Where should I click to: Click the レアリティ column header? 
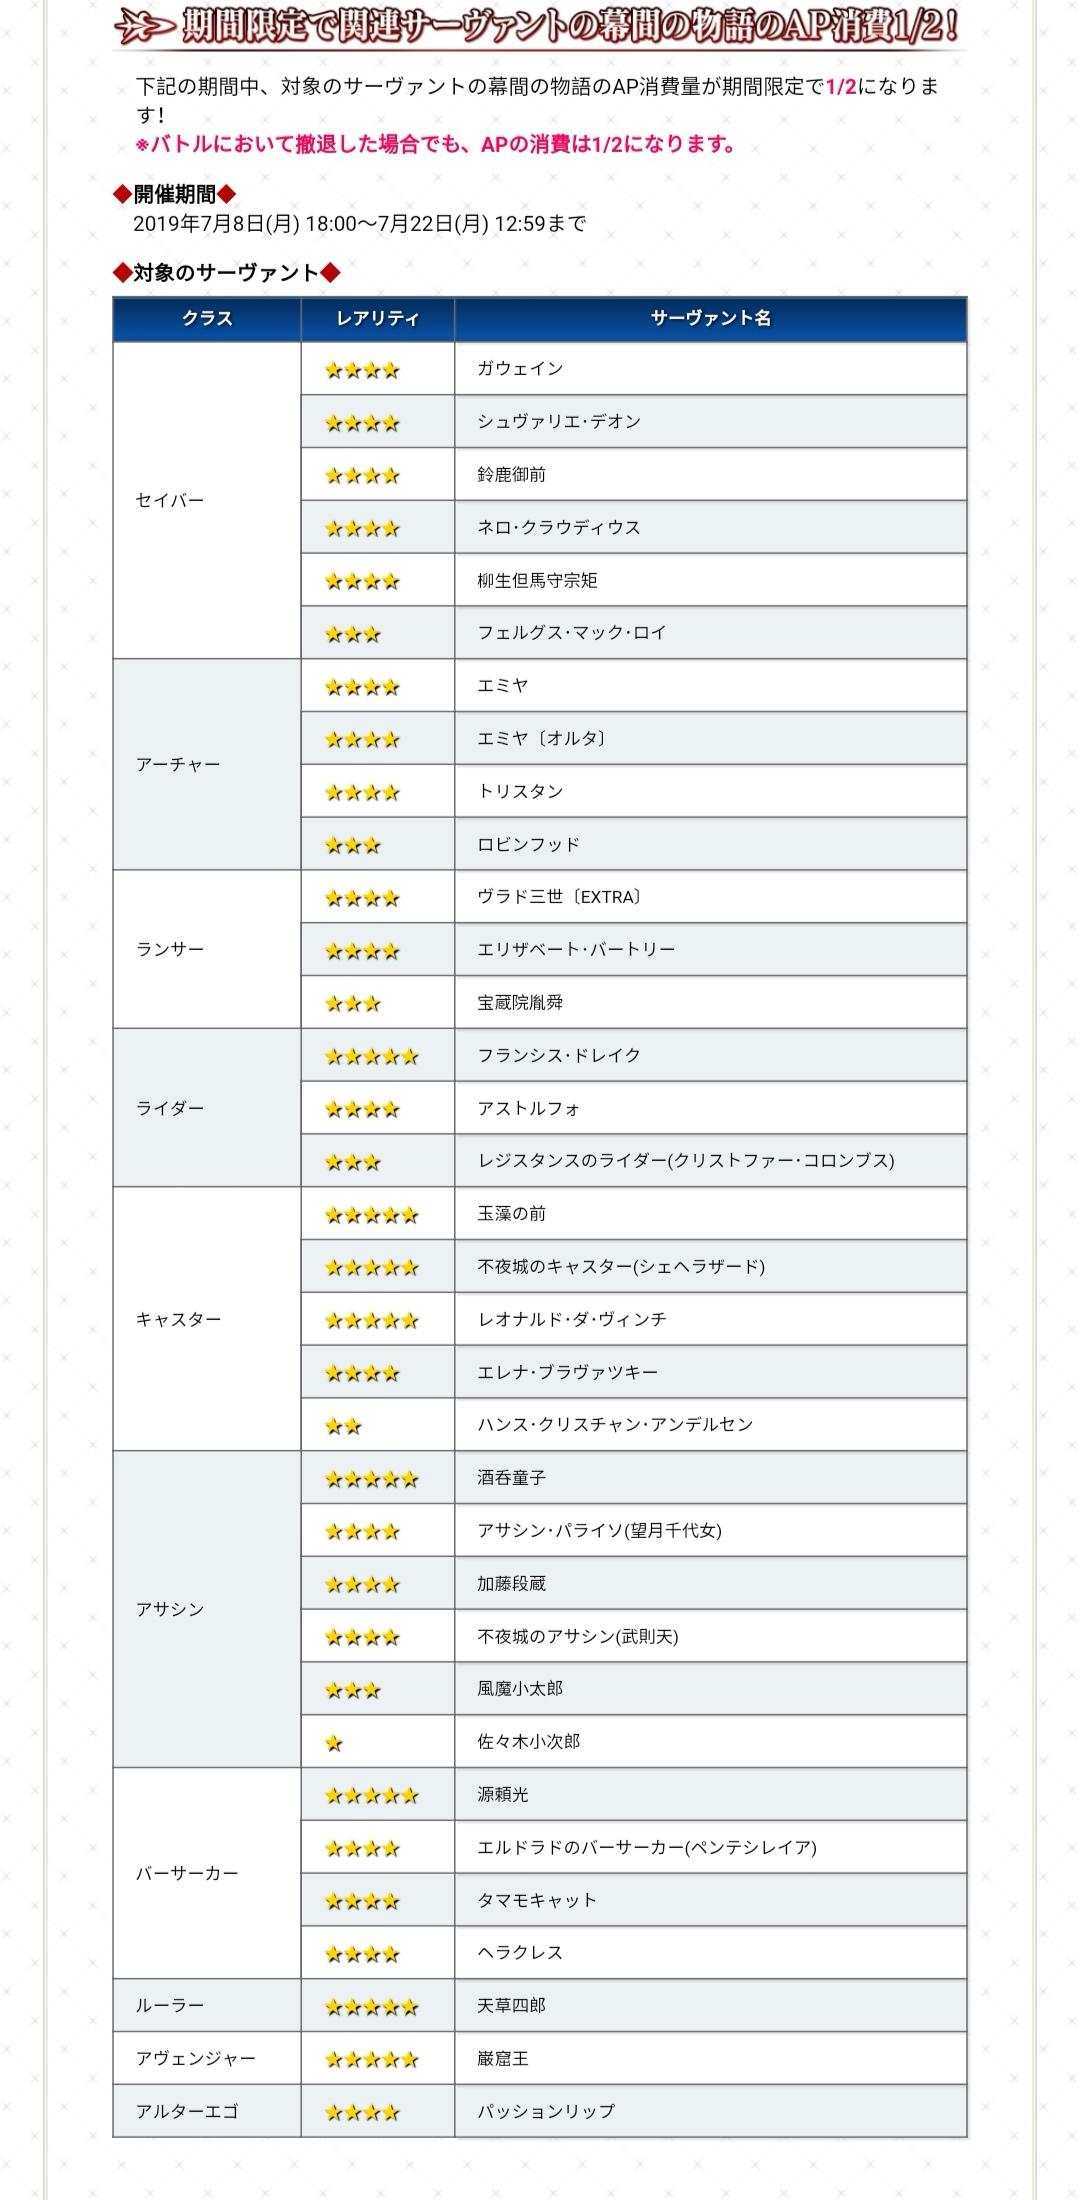pyautogui.click(x=377, y=319)
